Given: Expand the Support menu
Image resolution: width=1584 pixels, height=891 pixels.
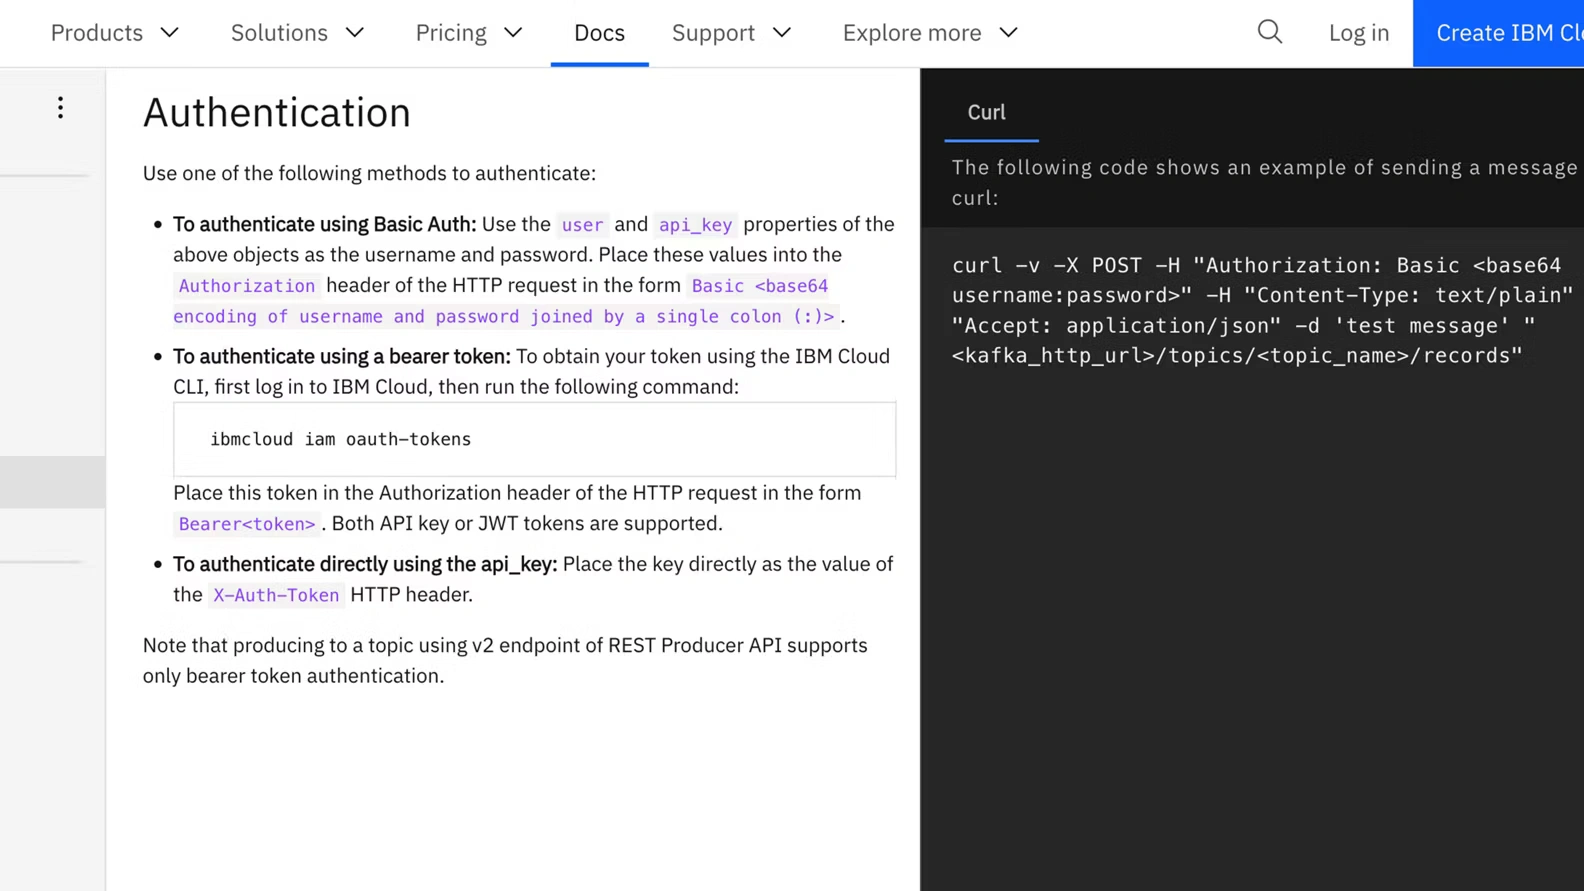Looking at the screenshot, I should click(731, 33).
